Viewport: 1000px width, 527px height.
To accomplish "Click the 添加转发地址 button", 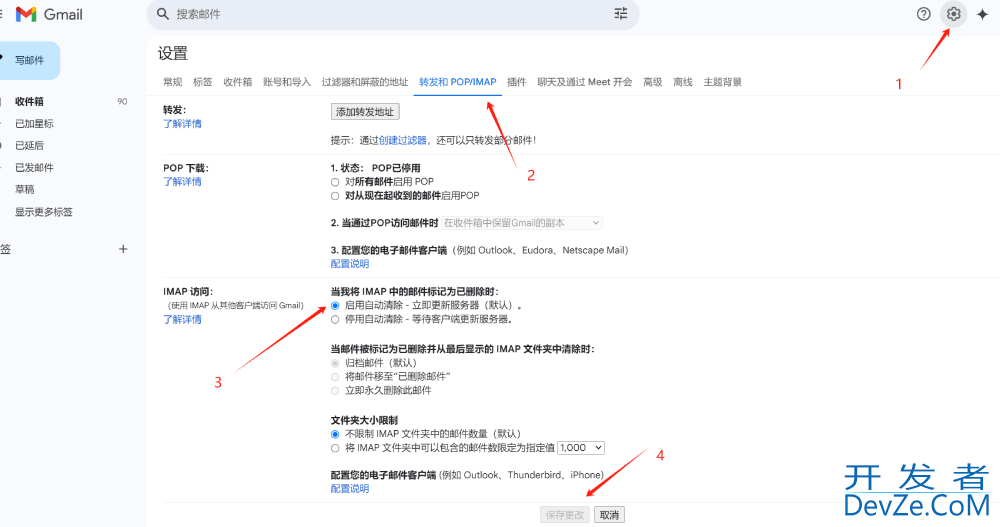I will pos(365,112).
